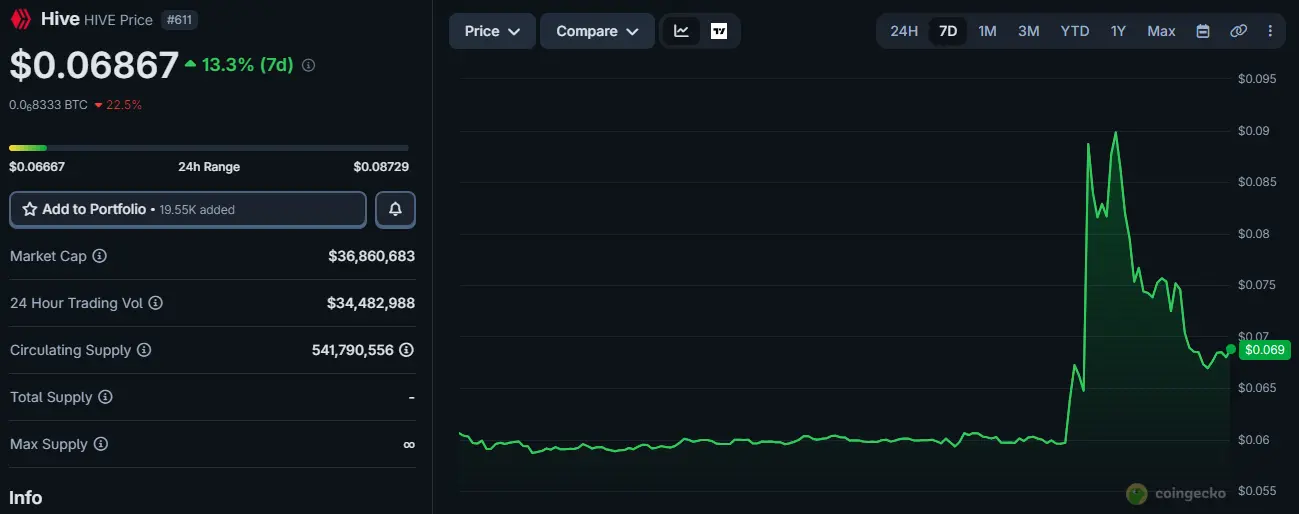Select the 1M time range
Viewport: 1299px width, 514px height.
click(987, 31)
